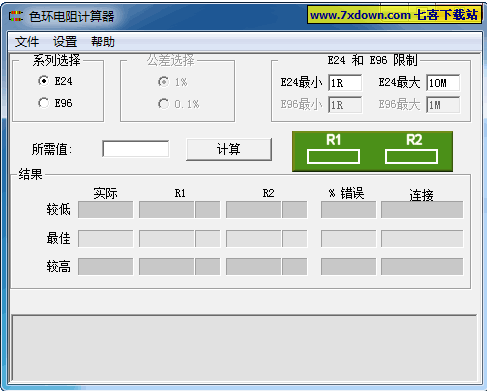Click the 较低 row 连接 field

422,209
